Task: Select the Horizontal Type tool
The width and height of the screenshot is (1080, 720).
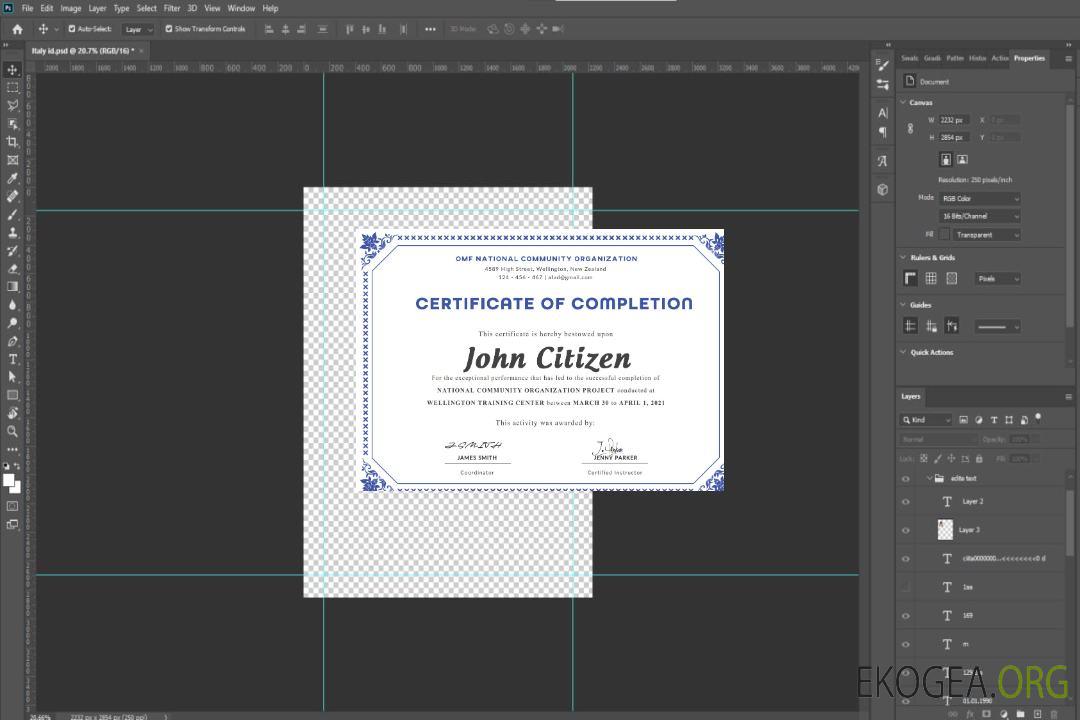Action: [x=12, y=359]
